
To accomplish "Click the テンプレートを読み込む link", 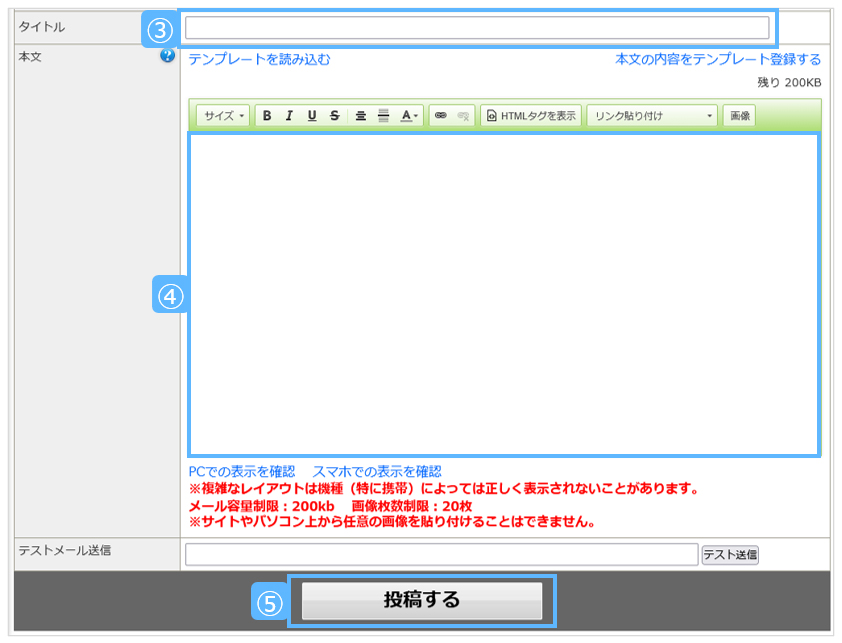I will (259, 59).
